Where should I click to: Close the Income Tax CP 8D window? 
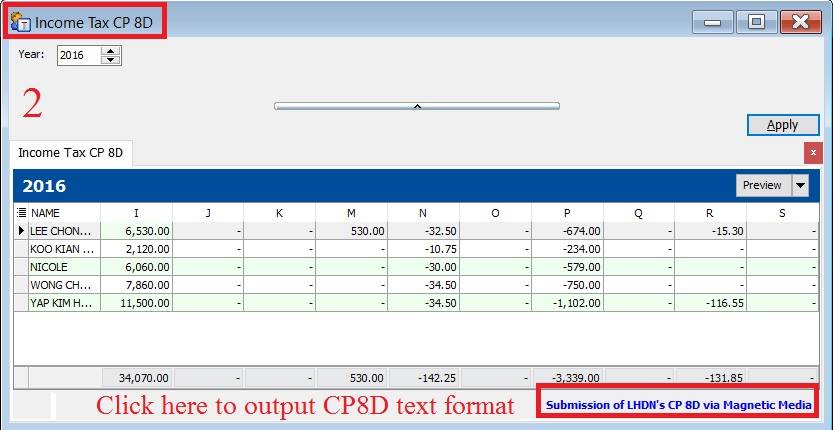click(x=801, y=22)
